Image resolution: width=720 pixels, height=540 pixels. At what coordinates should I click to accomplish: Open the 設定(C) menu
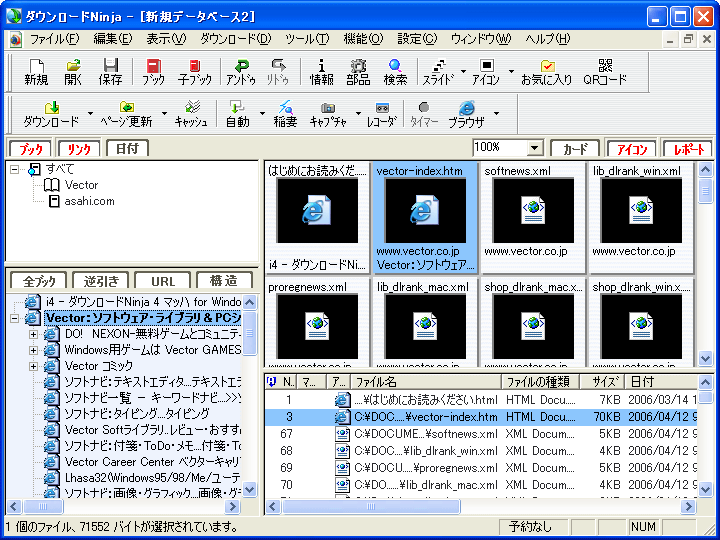click(x=417, y=39)
